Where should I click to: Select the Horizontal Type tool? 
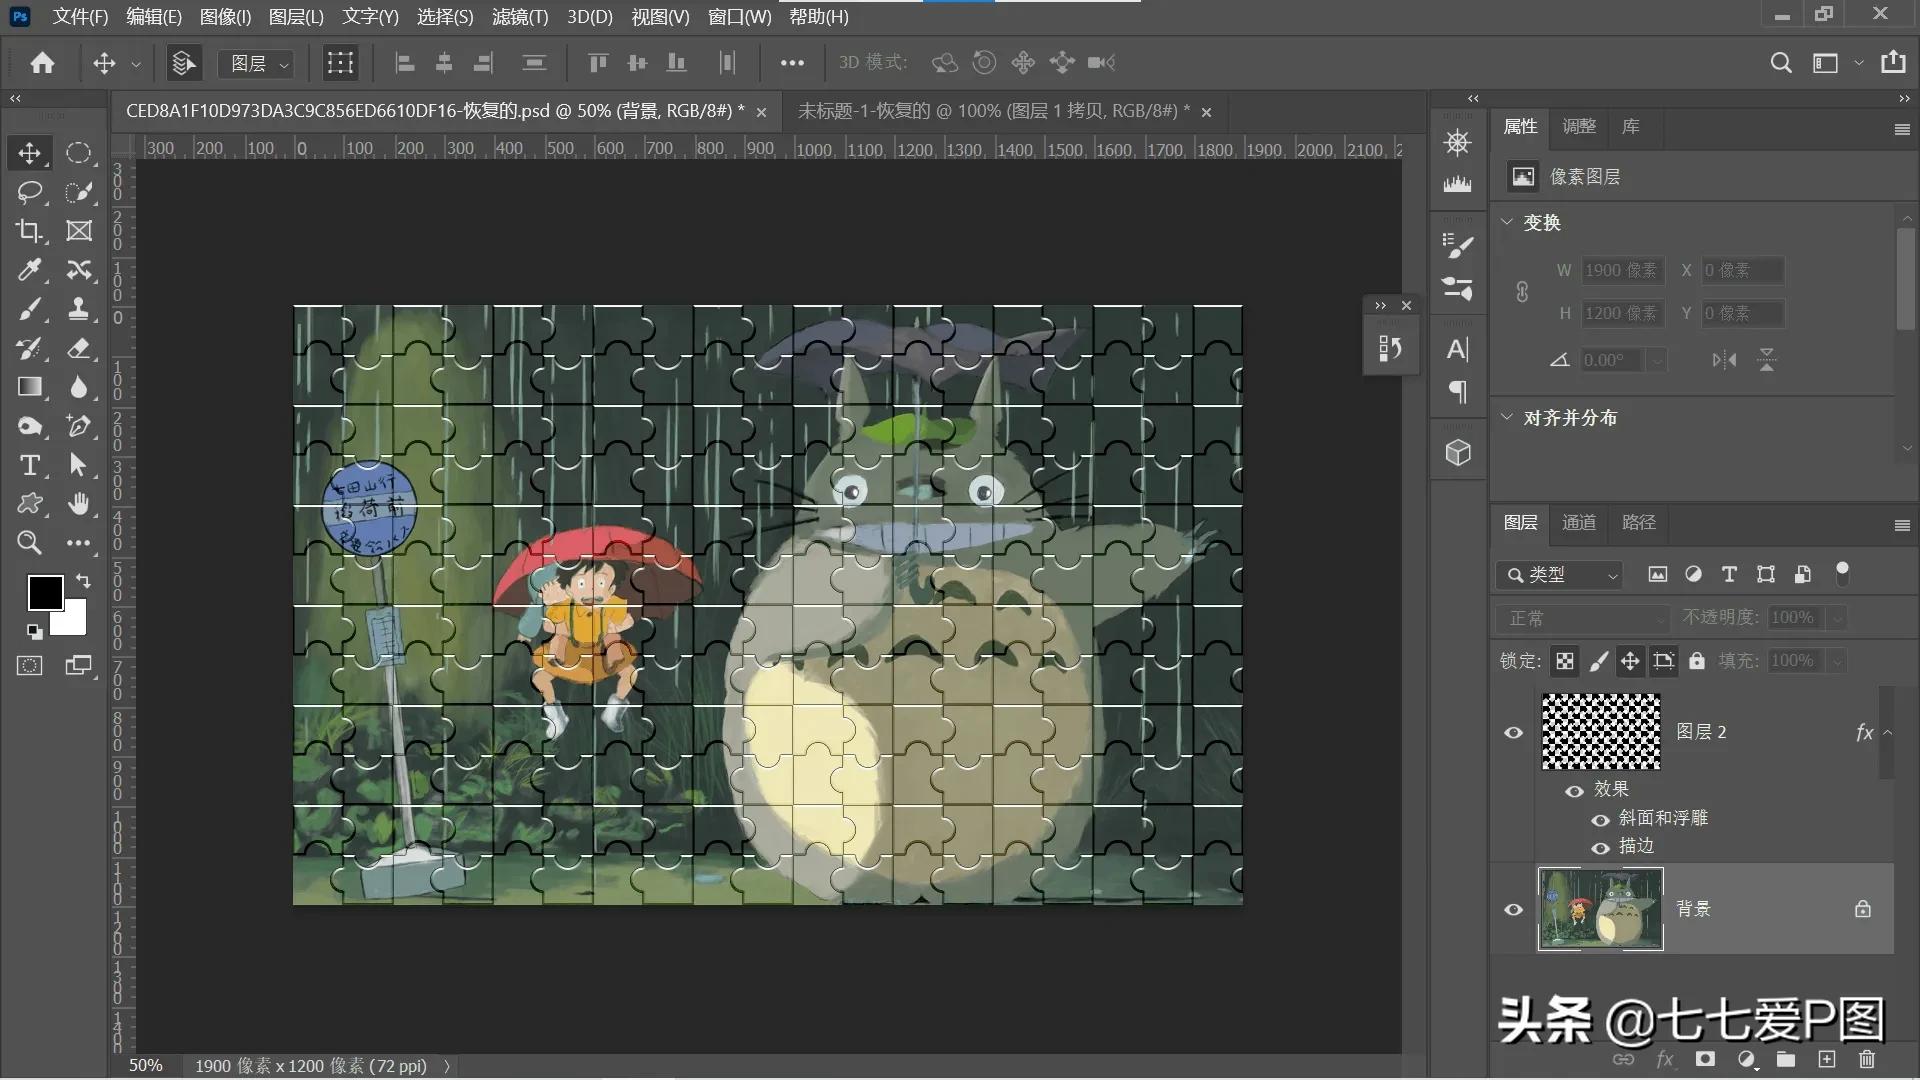29,465
